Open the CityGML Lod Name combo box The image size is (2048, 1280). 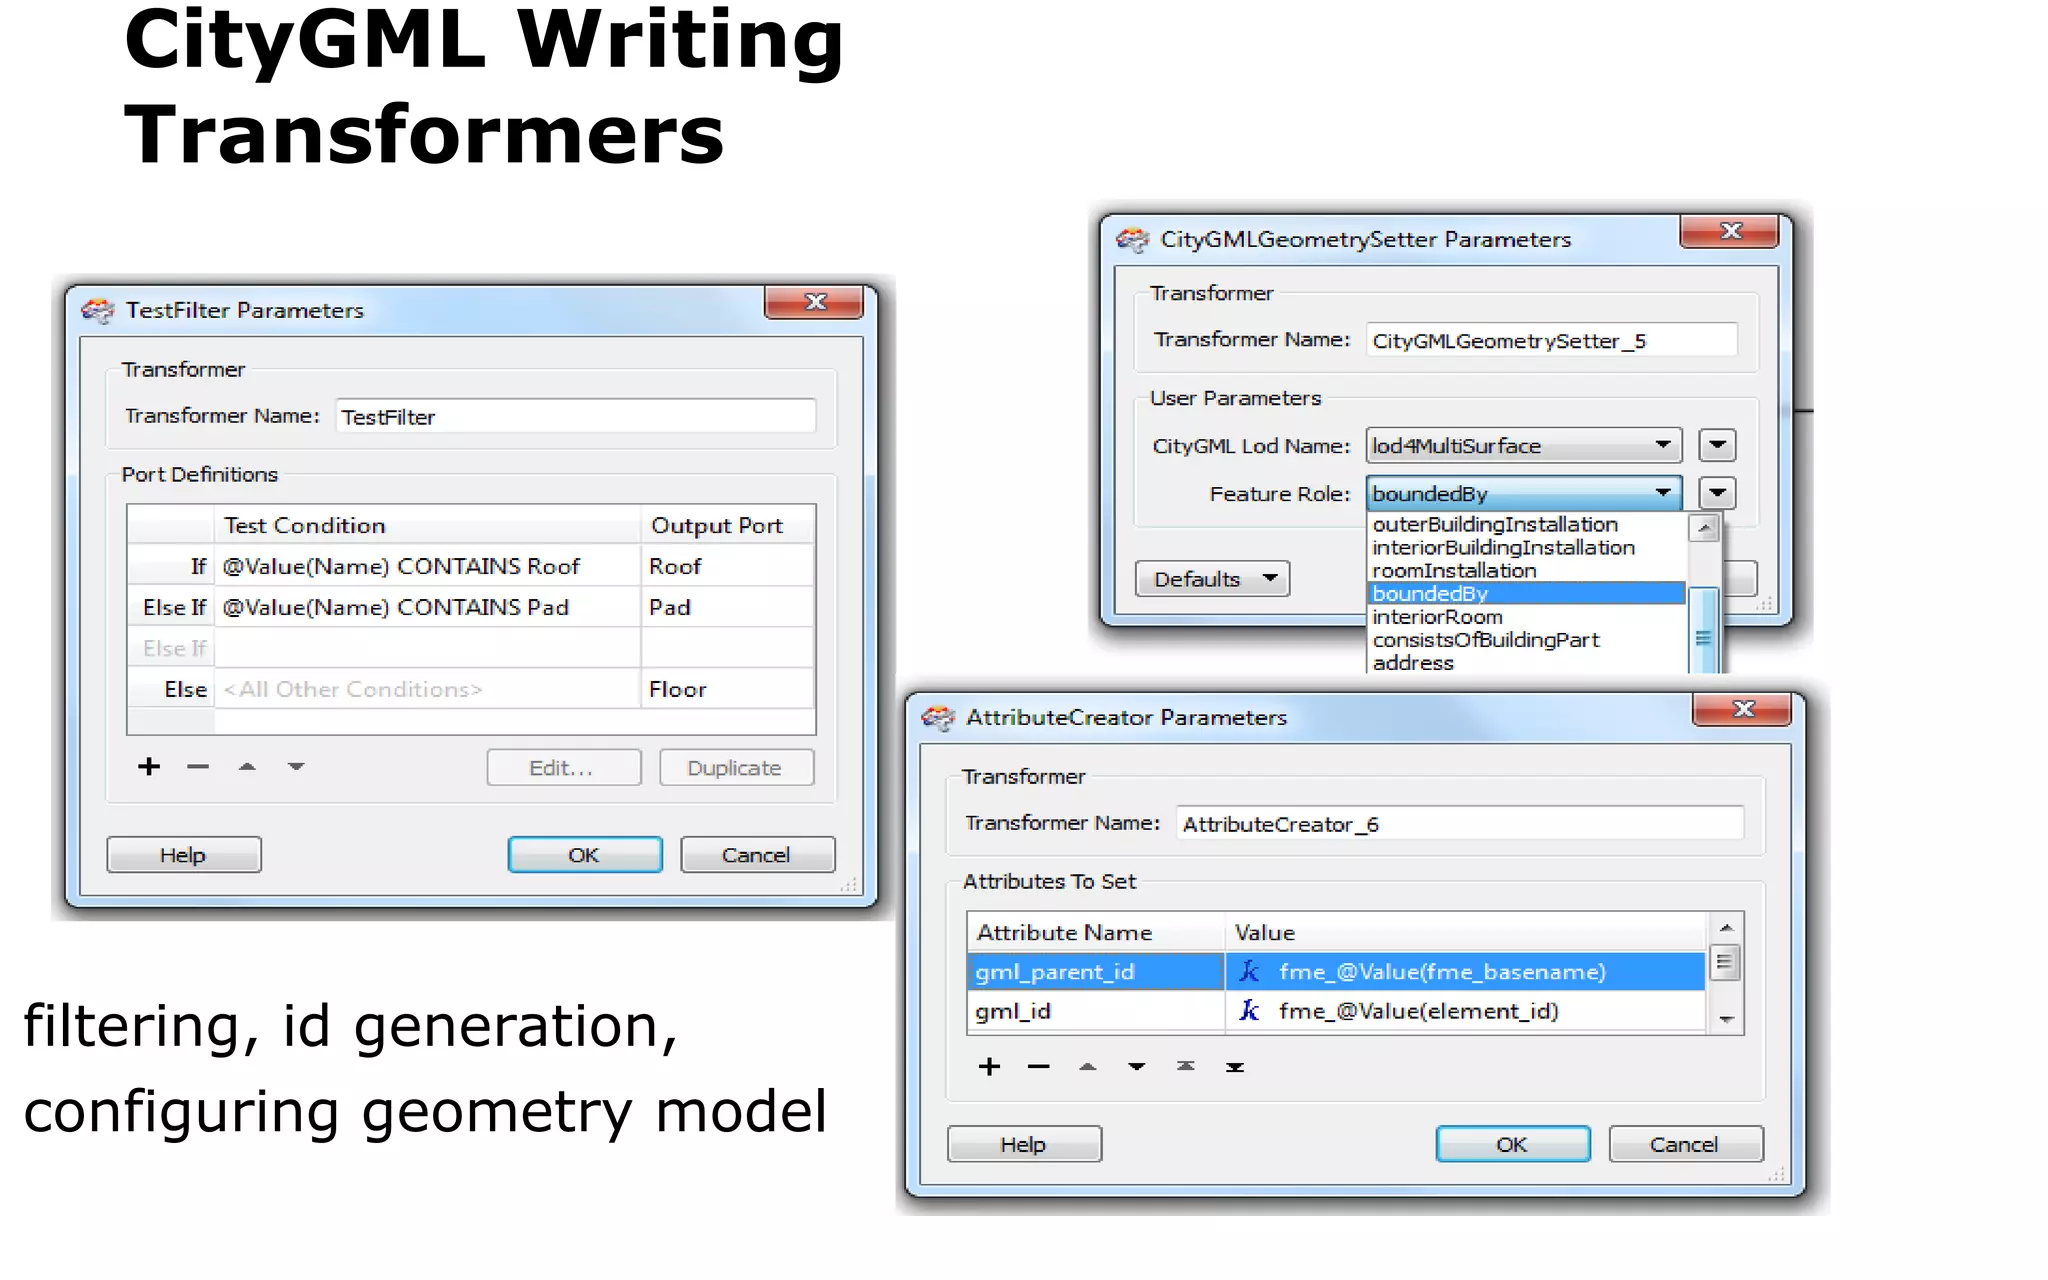[1523, 446]
